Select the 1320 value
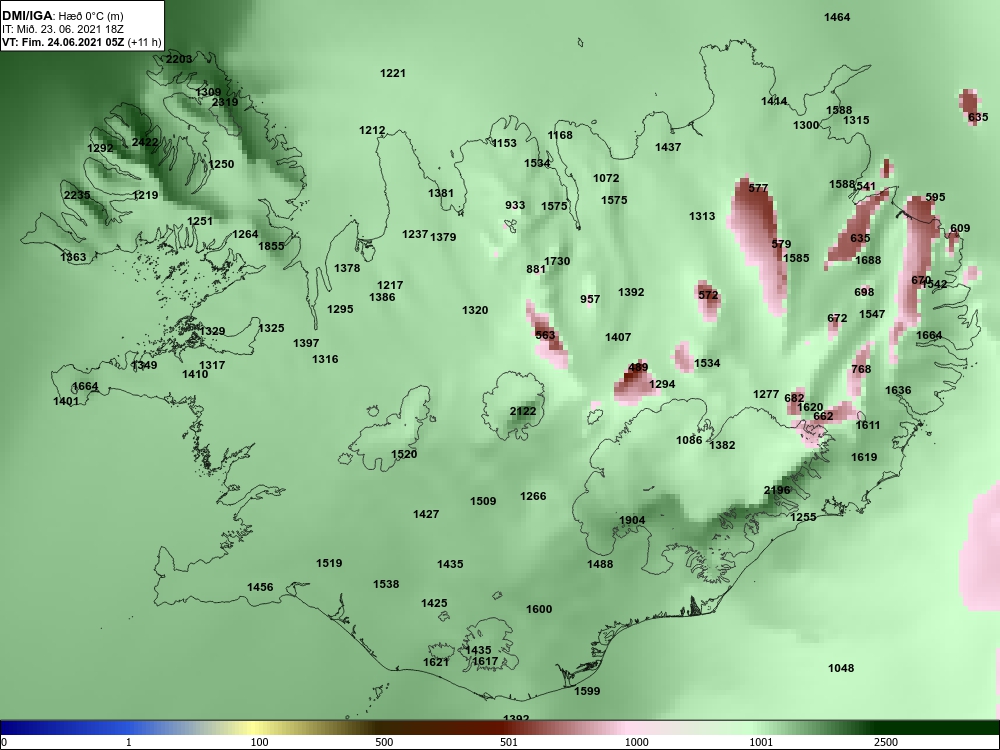 coord(475,311)
